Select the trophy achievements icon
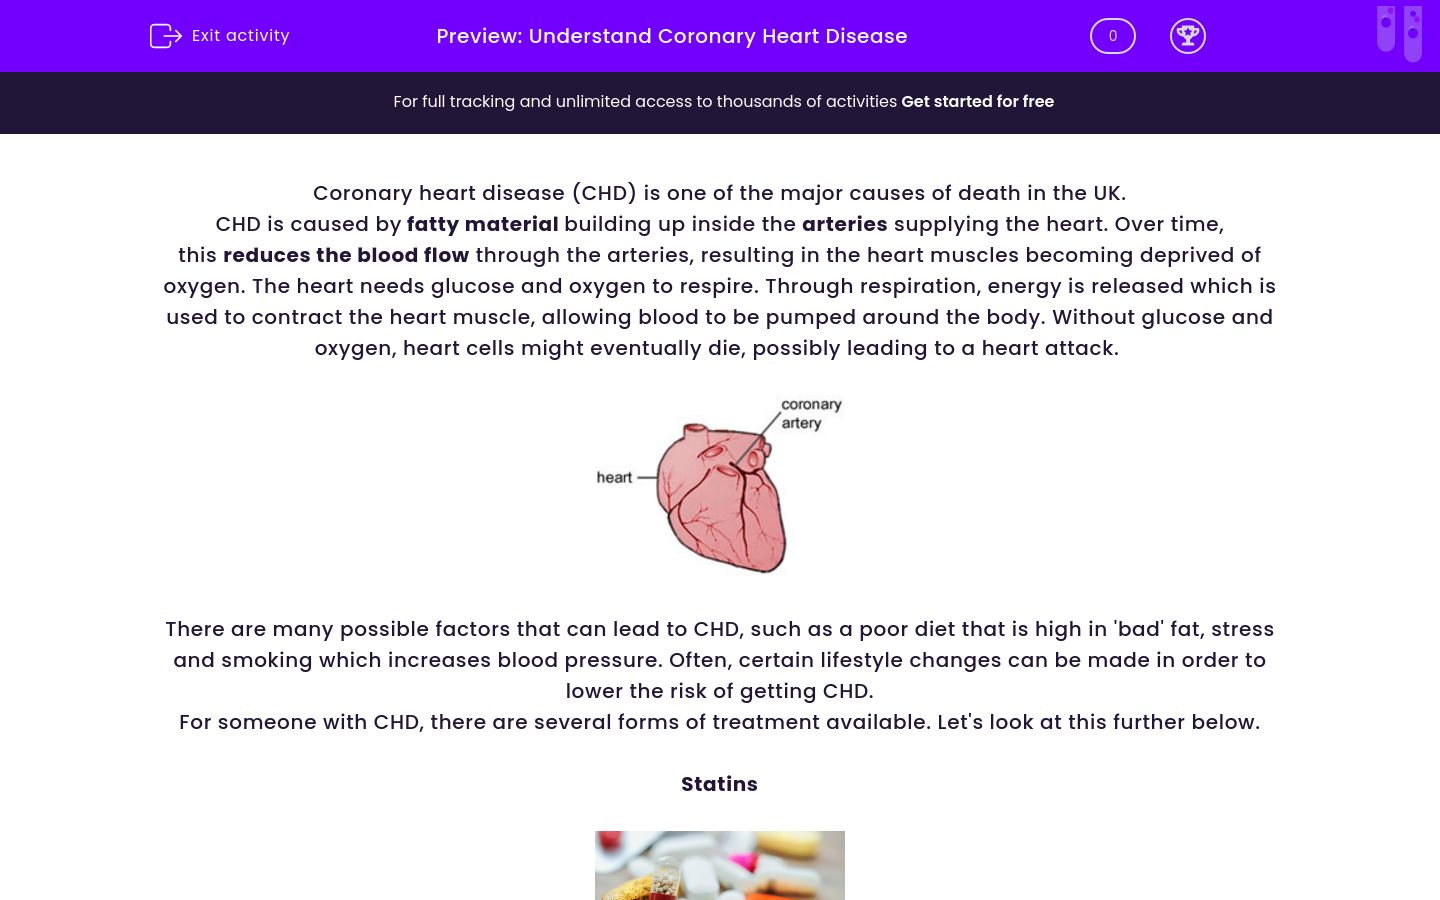Screen dimensions: 1440x900 click(1188, 36)
